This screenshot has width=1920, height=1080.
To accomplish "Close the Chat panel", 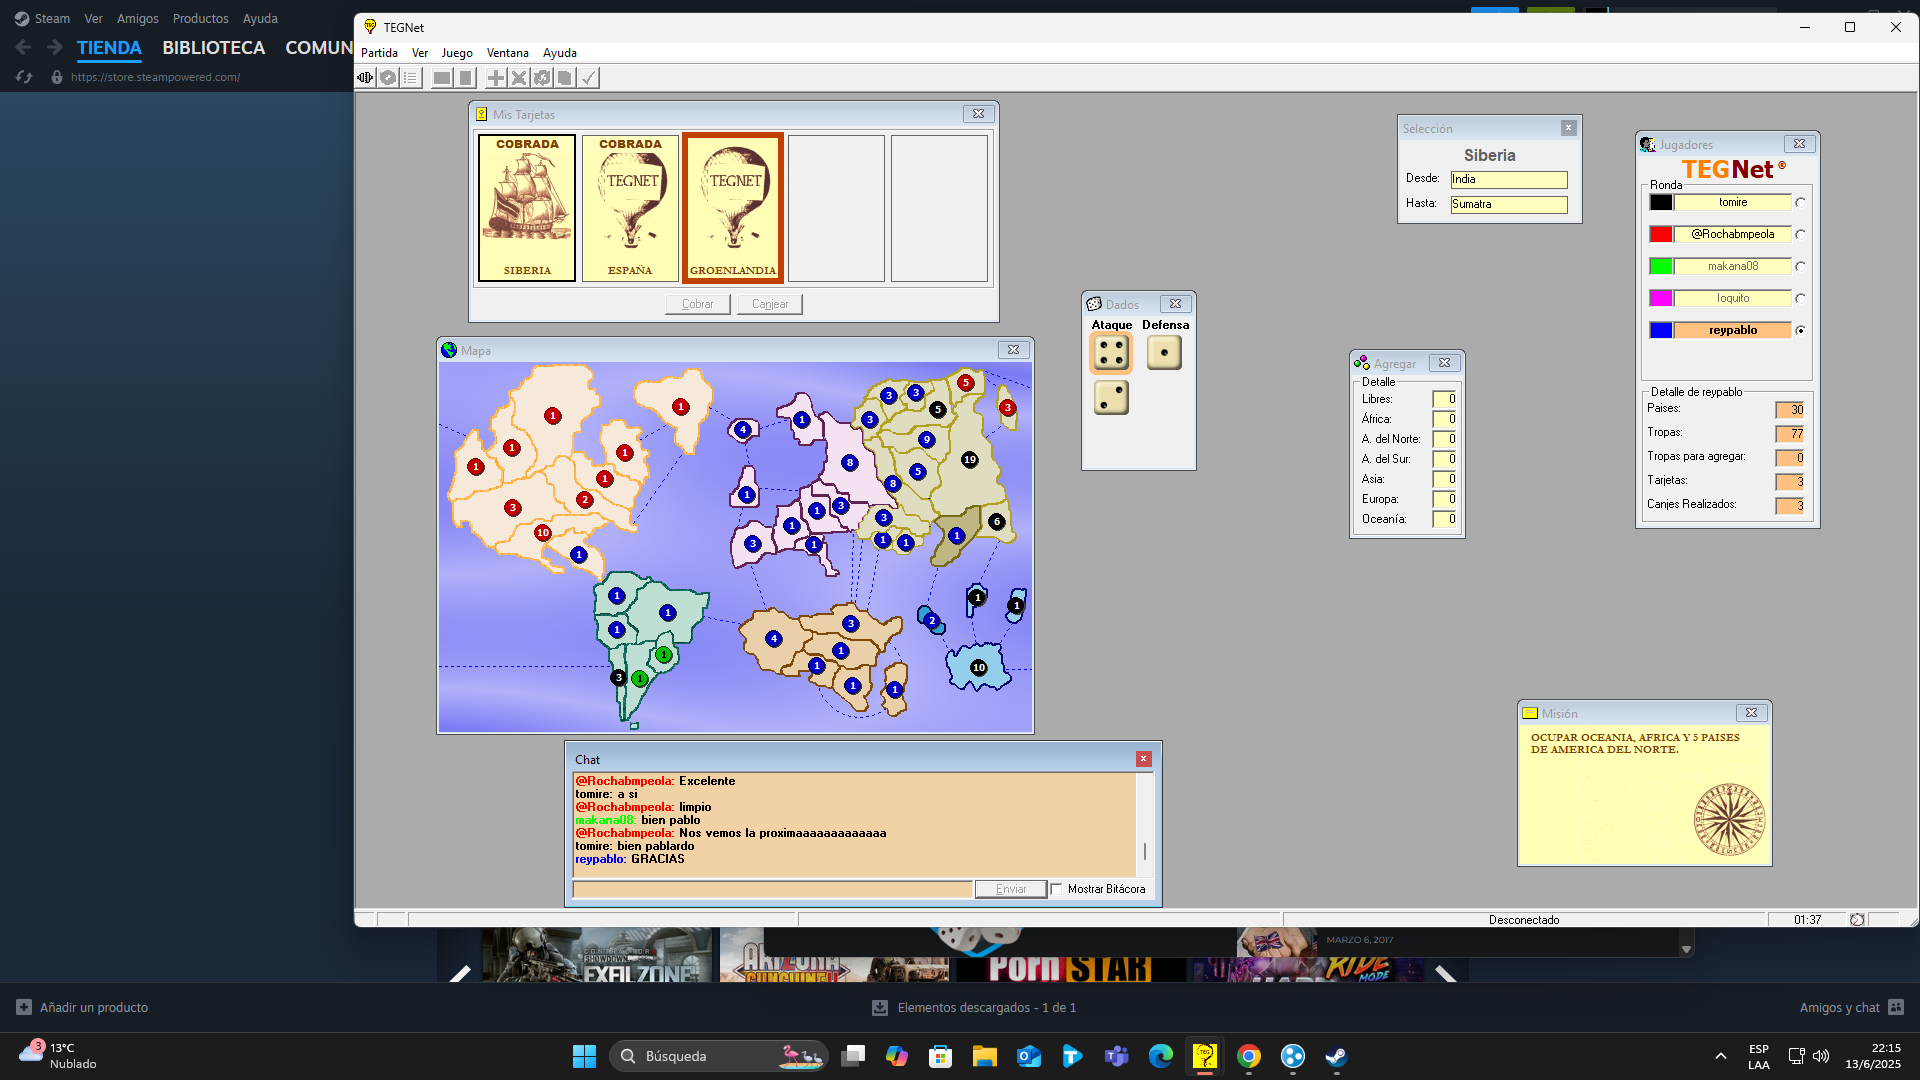I will point(1143,760).
